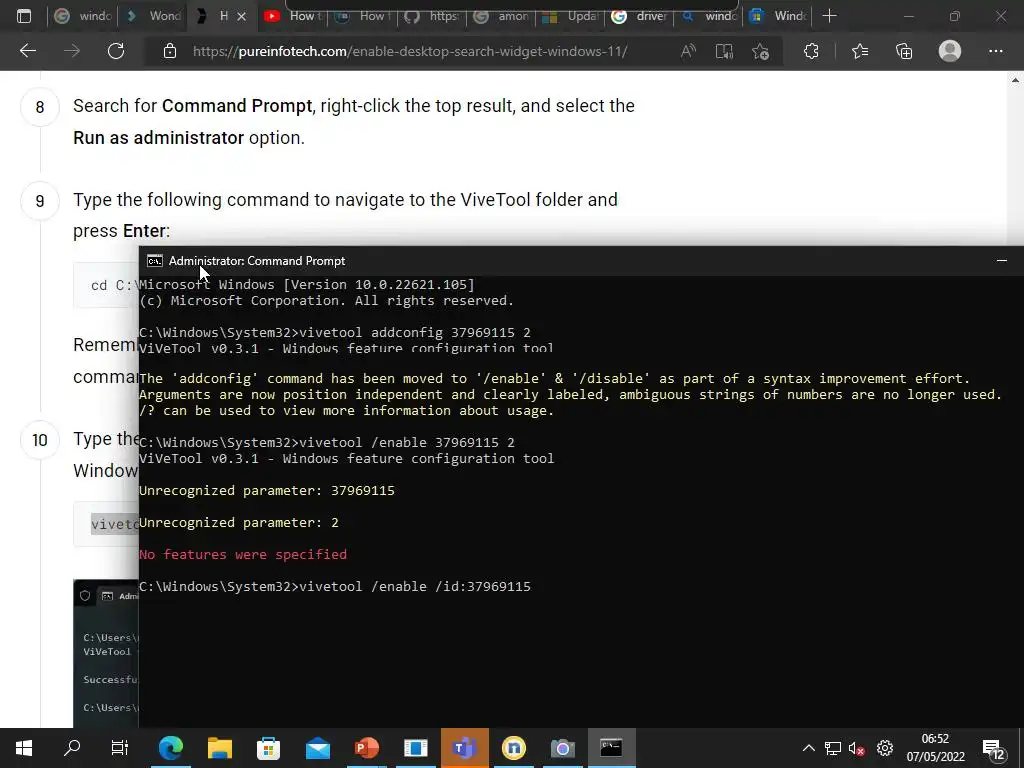This screenshot has height=768, width=1024.
Task: Open Microsoft Store from taskbar
Action: click(268, 748)
